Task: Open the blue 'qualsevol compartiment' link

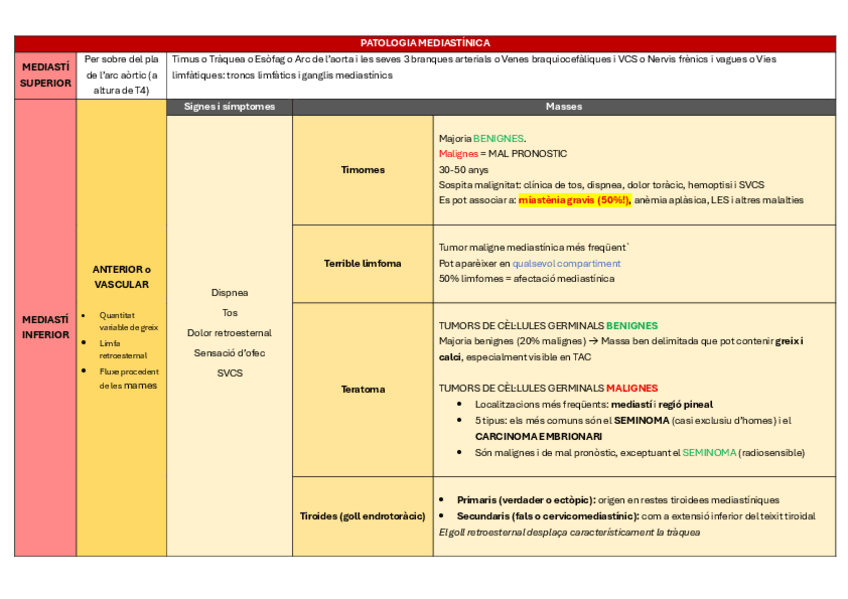Action: (x=566, y=263)
